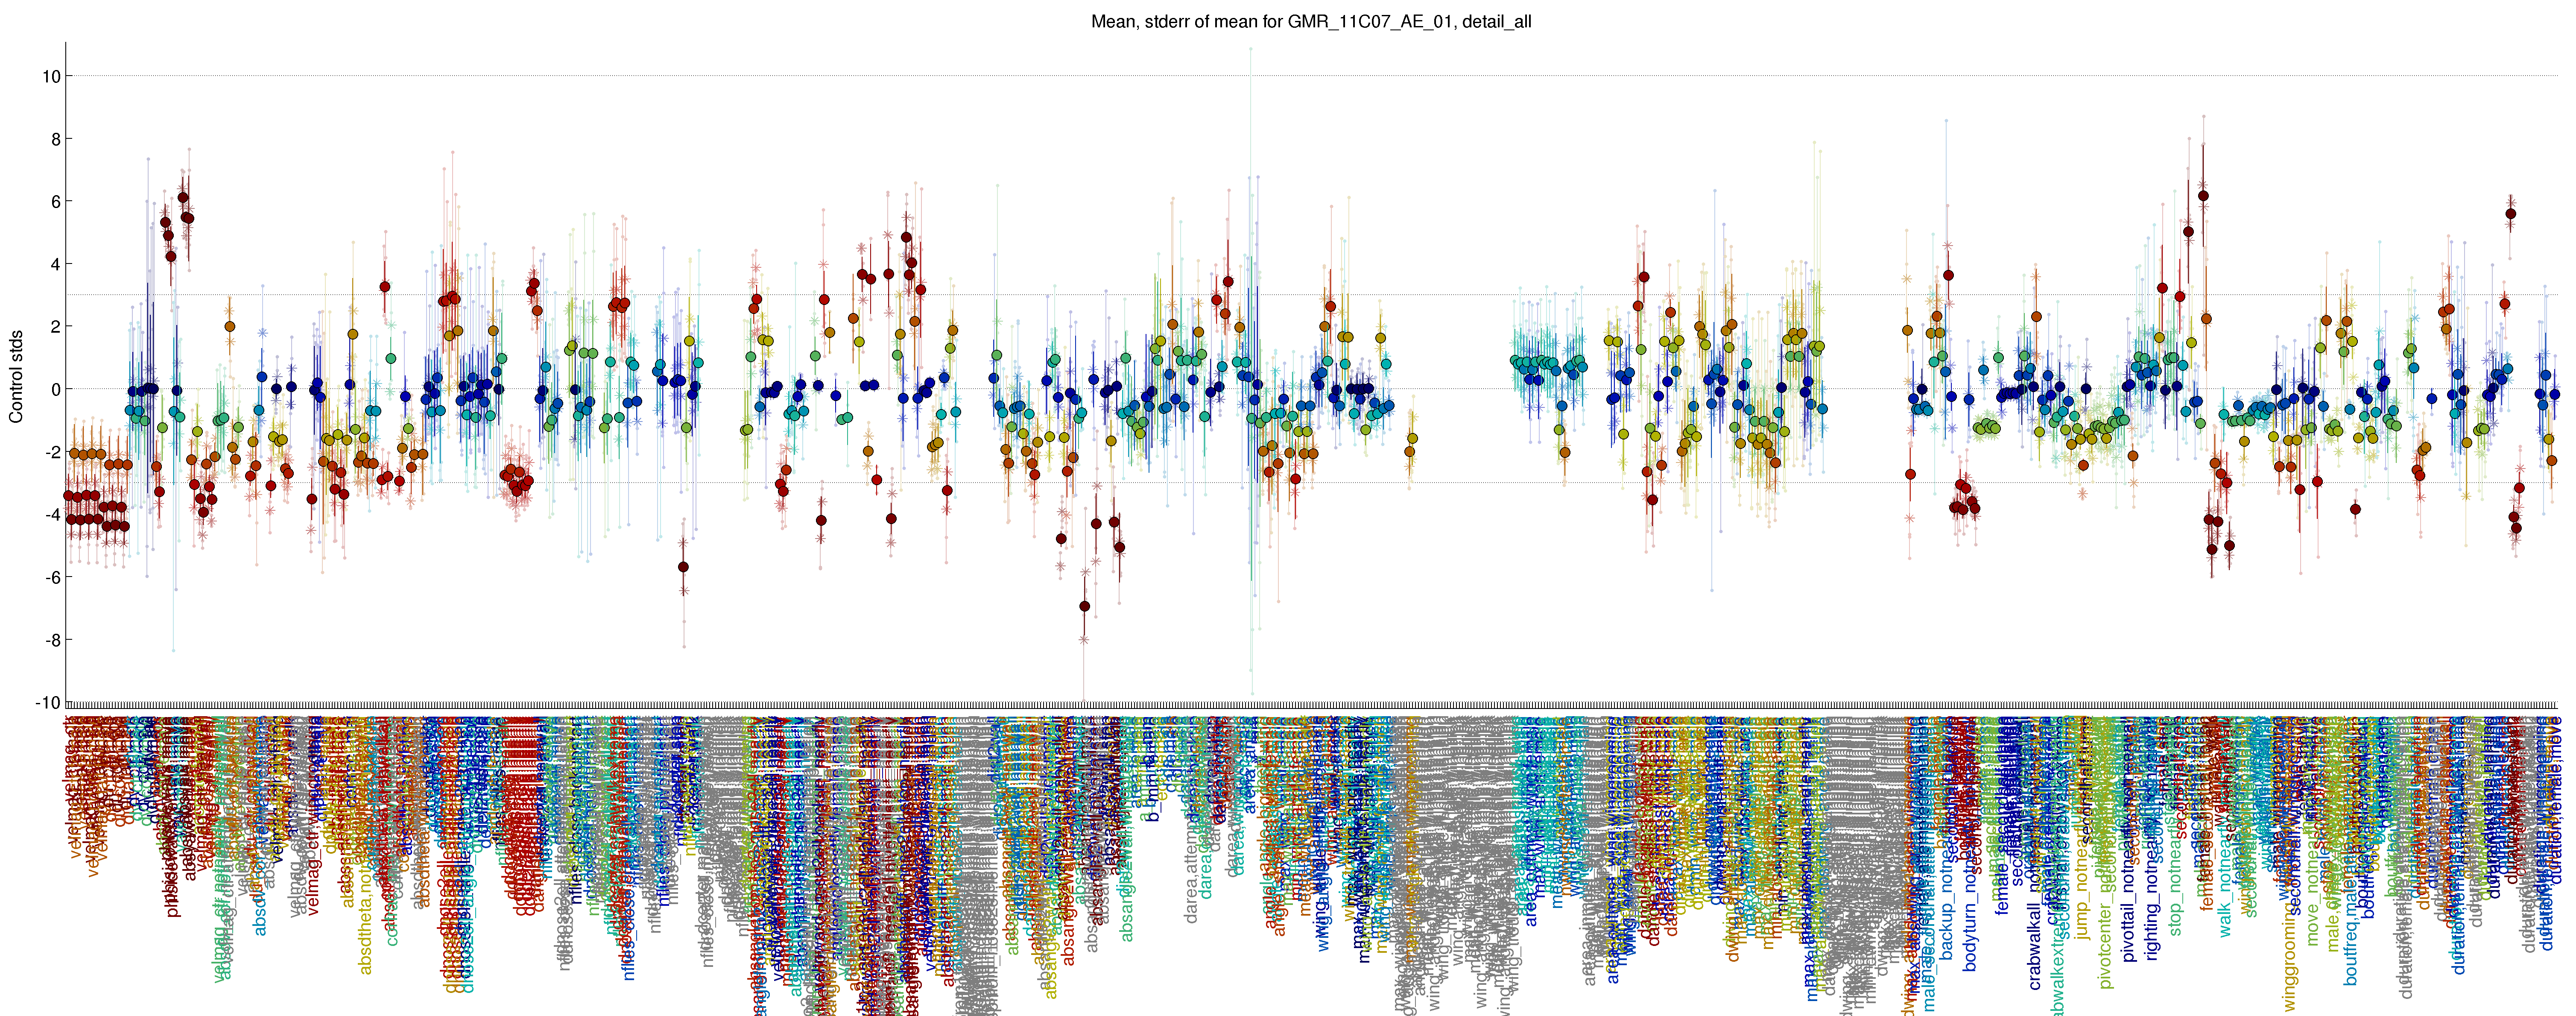This screenshot has height=1016, width=2576.
Task: Click the x-axis label starting 'absdtheta,not'
Action: [x=365, y=846]
